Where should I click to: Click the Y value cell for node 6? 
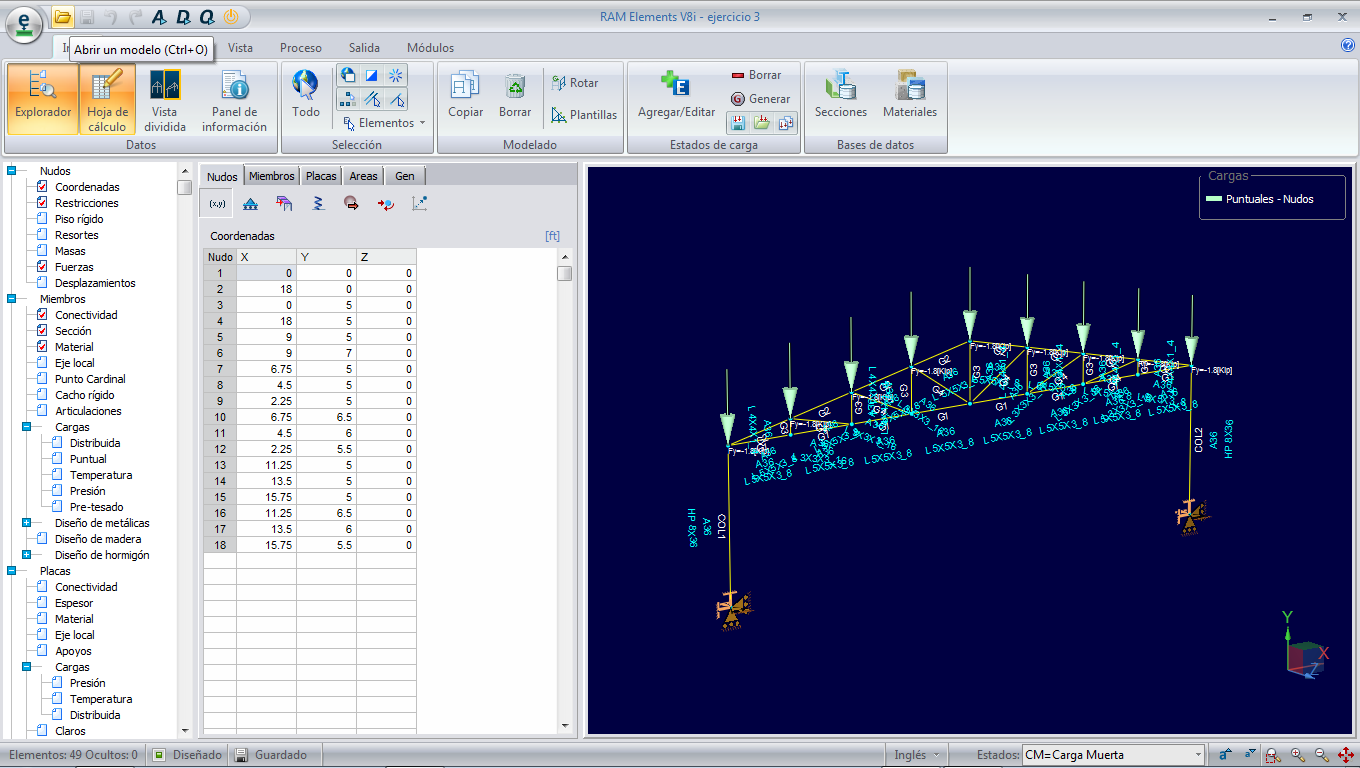(x=326, y=353)
